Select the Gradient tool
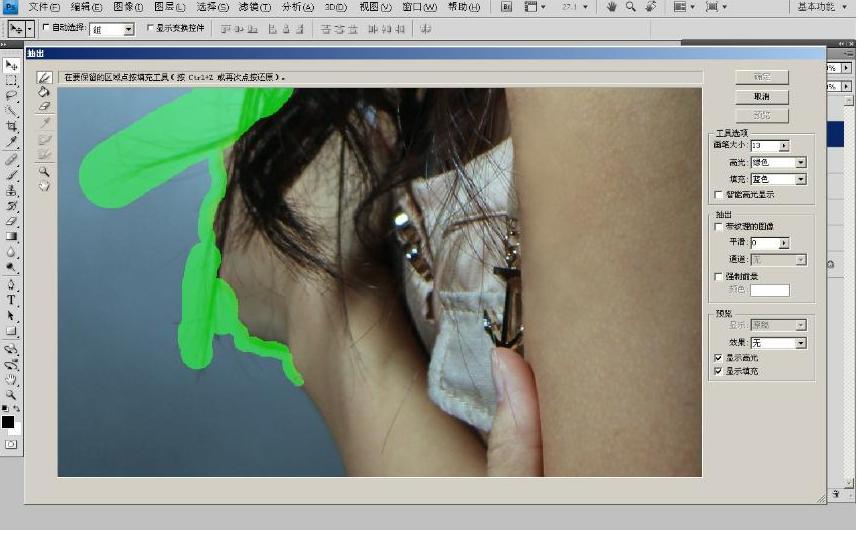This screenshot has width=857, height=547. (11, 236)
